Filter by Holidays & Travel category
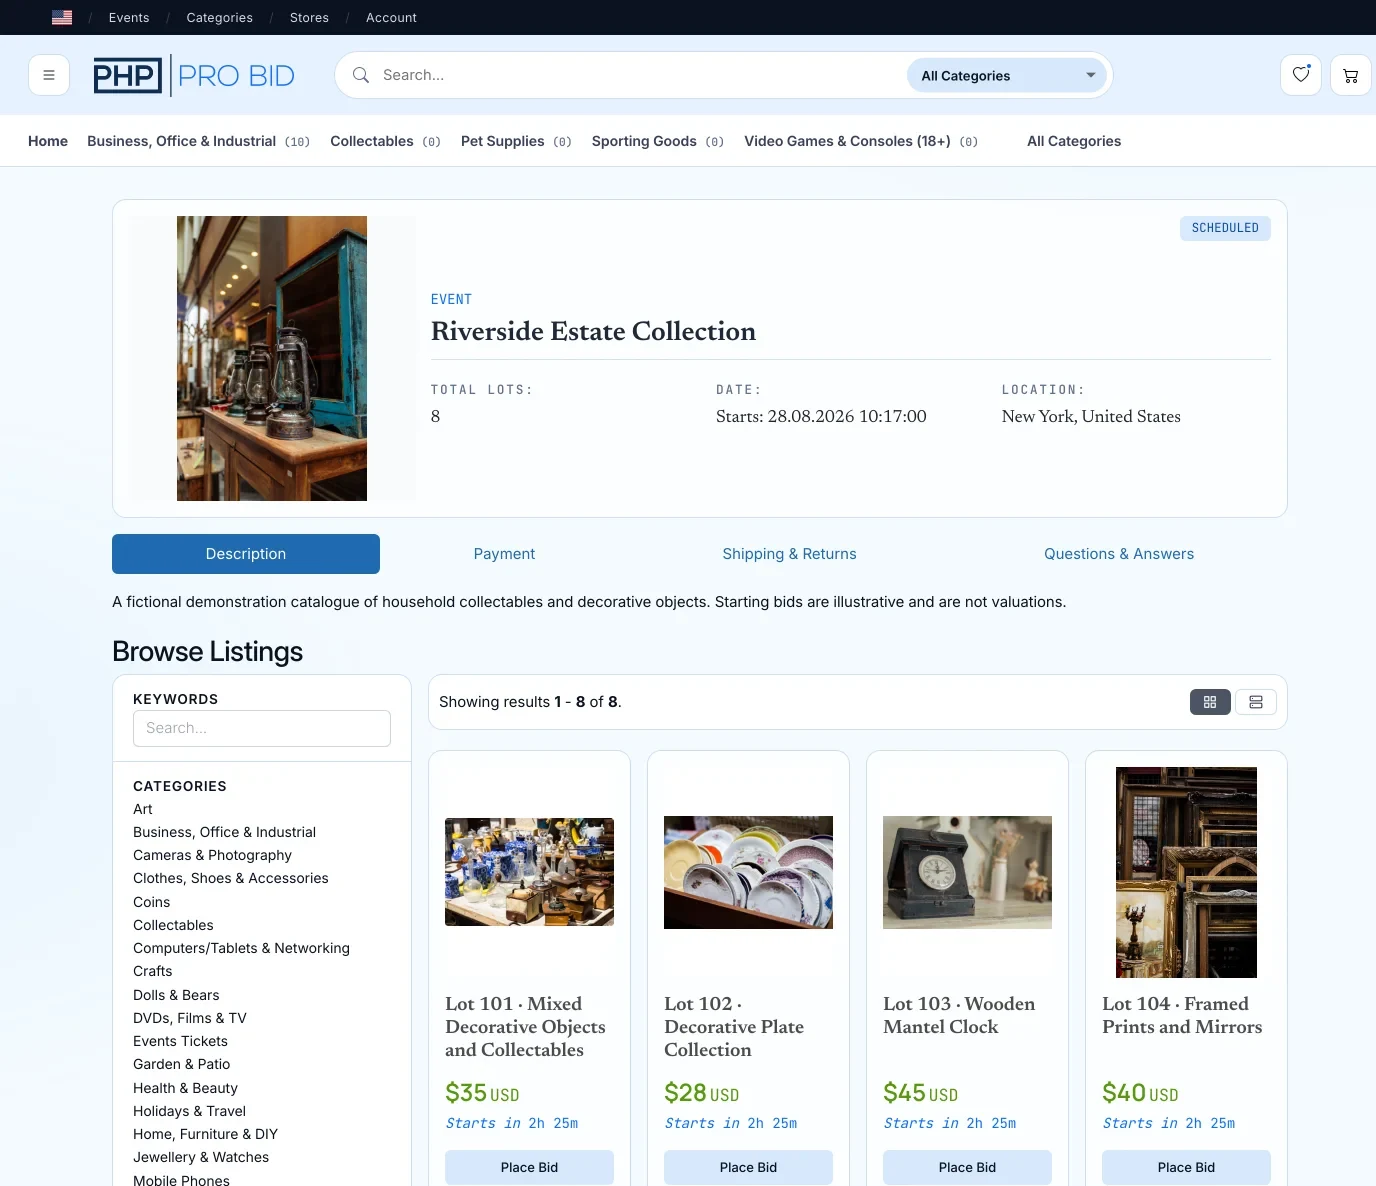 (x=189, y=1111)
